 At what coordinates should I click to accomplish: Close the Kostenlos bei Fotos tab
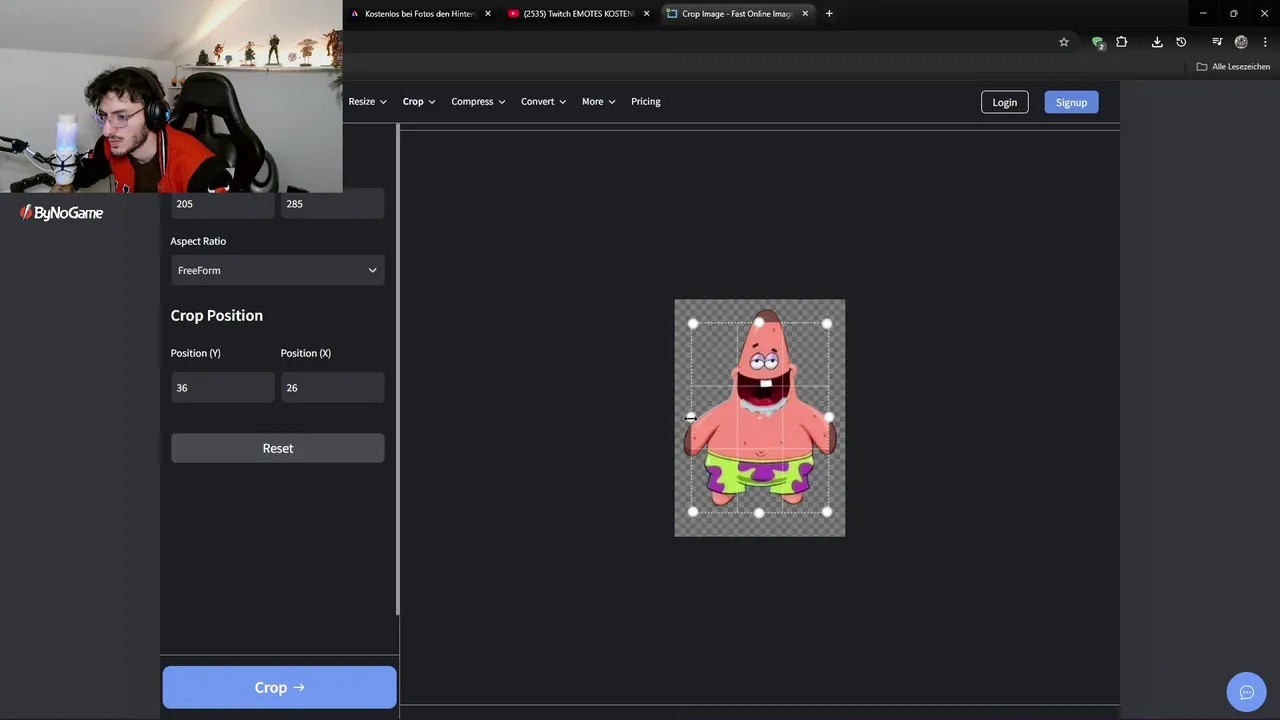coord(487,14)
